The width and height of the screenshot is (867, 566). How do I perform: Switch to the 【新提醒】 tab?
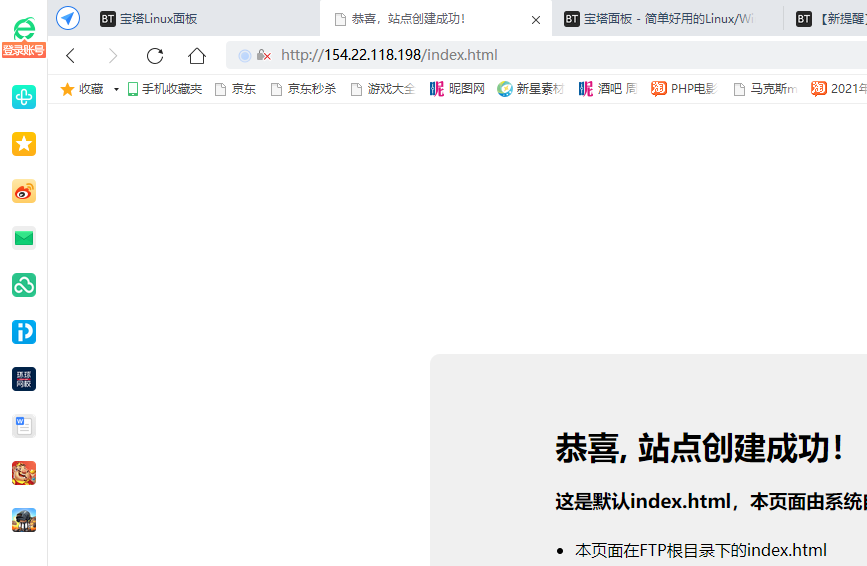(x=829, y=19)
